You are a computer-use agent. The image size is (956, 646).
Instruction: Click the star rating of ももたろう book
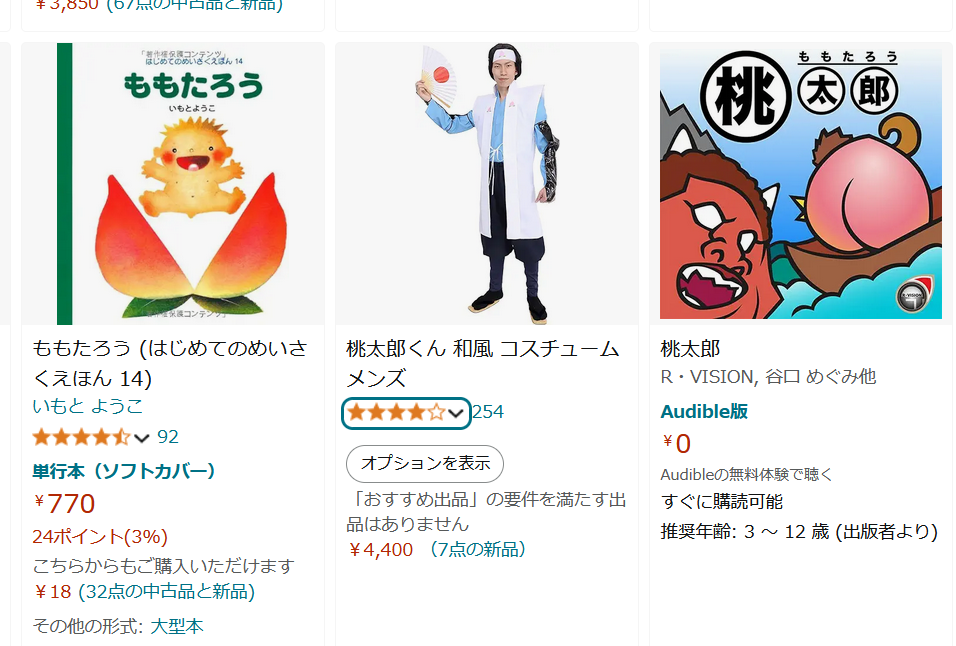coord(82,437)
